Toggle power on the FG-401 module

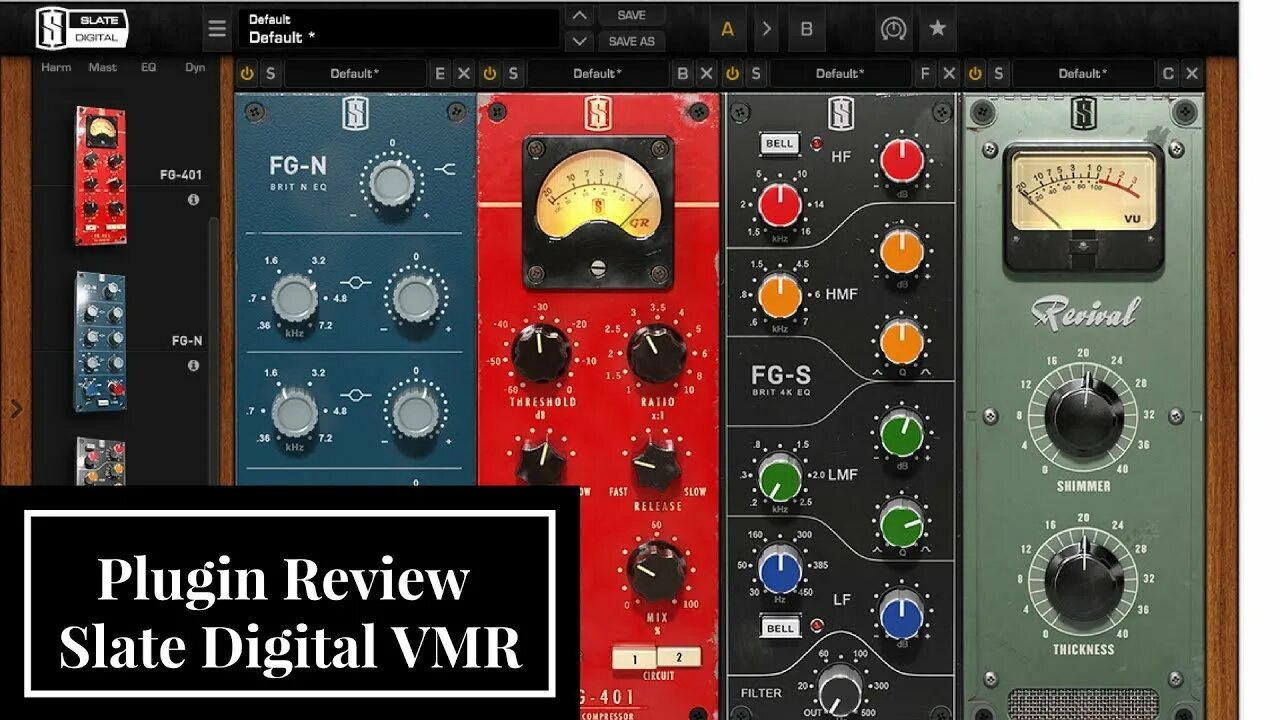(489, 73)
